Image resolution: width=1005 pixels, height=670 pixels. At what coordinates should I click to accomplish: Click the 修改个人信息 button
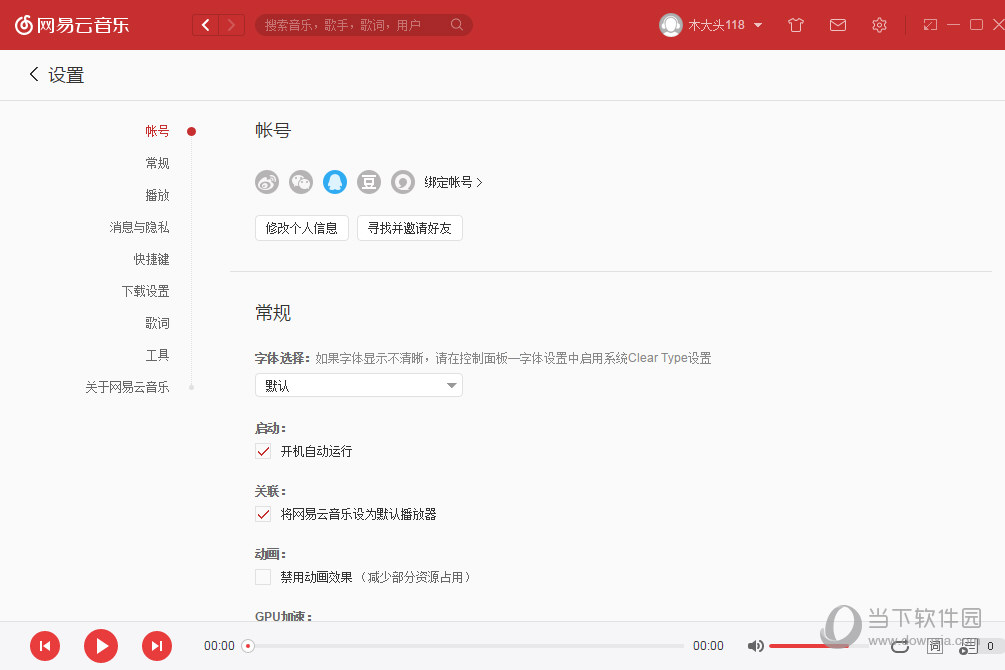pyautogui.click(x=301, y=228)
